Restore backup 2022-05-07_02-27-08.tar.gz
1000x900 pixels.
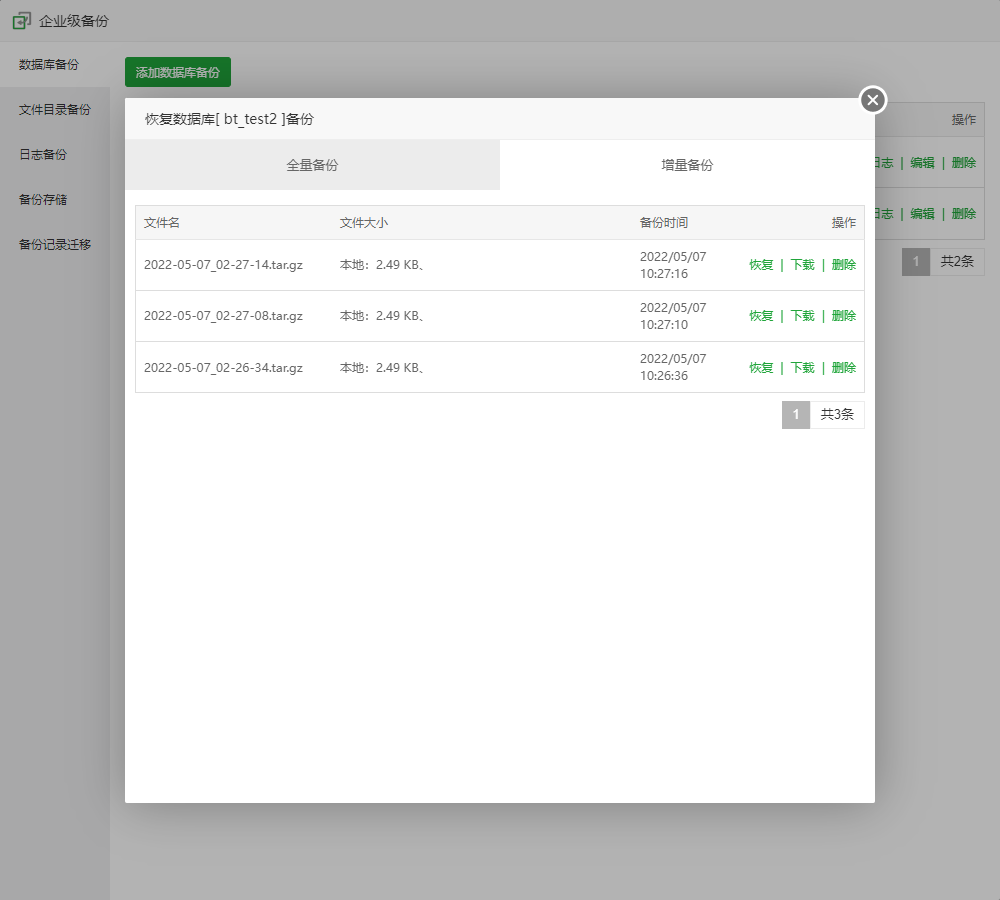pos(761,316)
